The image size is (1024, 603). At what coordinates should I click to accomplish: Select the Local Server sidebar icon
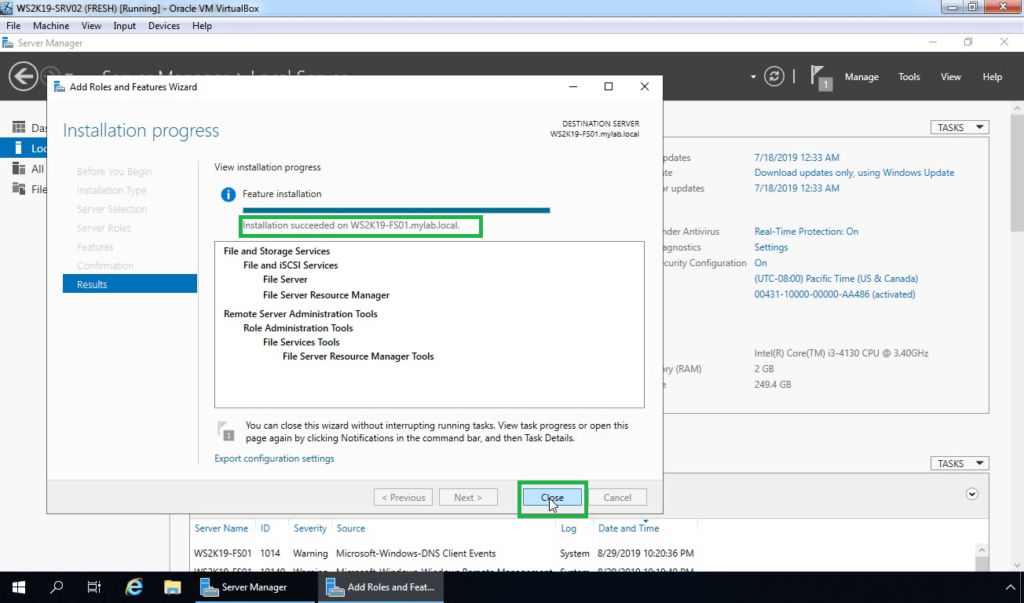click(19, 148)
